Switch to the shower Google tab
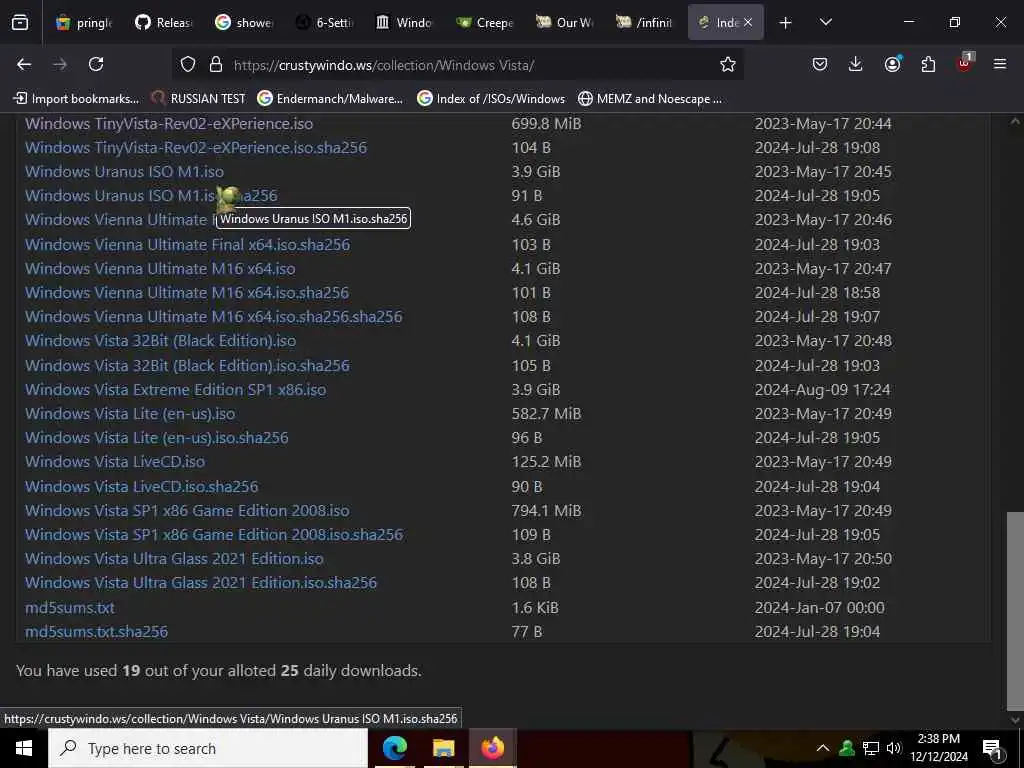The height and width of the screenshot is (768, 1024). (x=245, y=23)
